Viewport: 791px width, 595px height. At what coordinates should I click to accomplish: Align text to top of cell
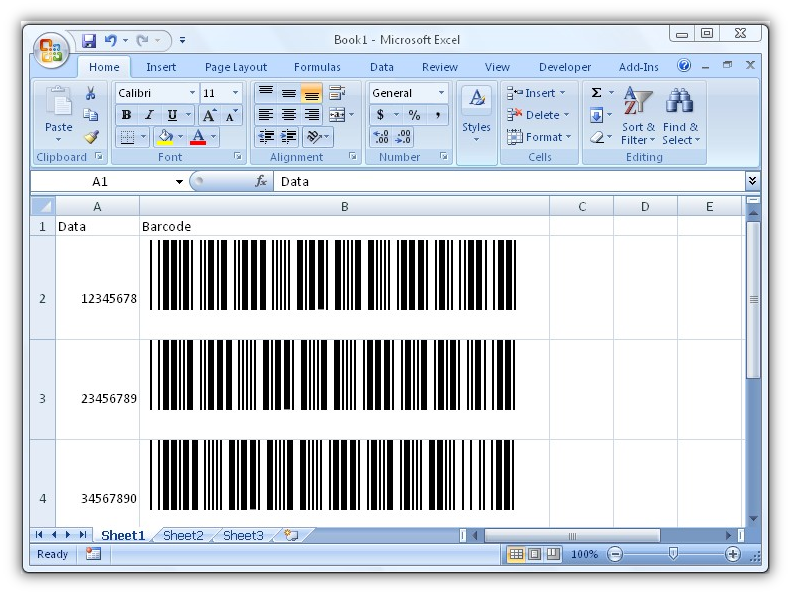point(266,93)
